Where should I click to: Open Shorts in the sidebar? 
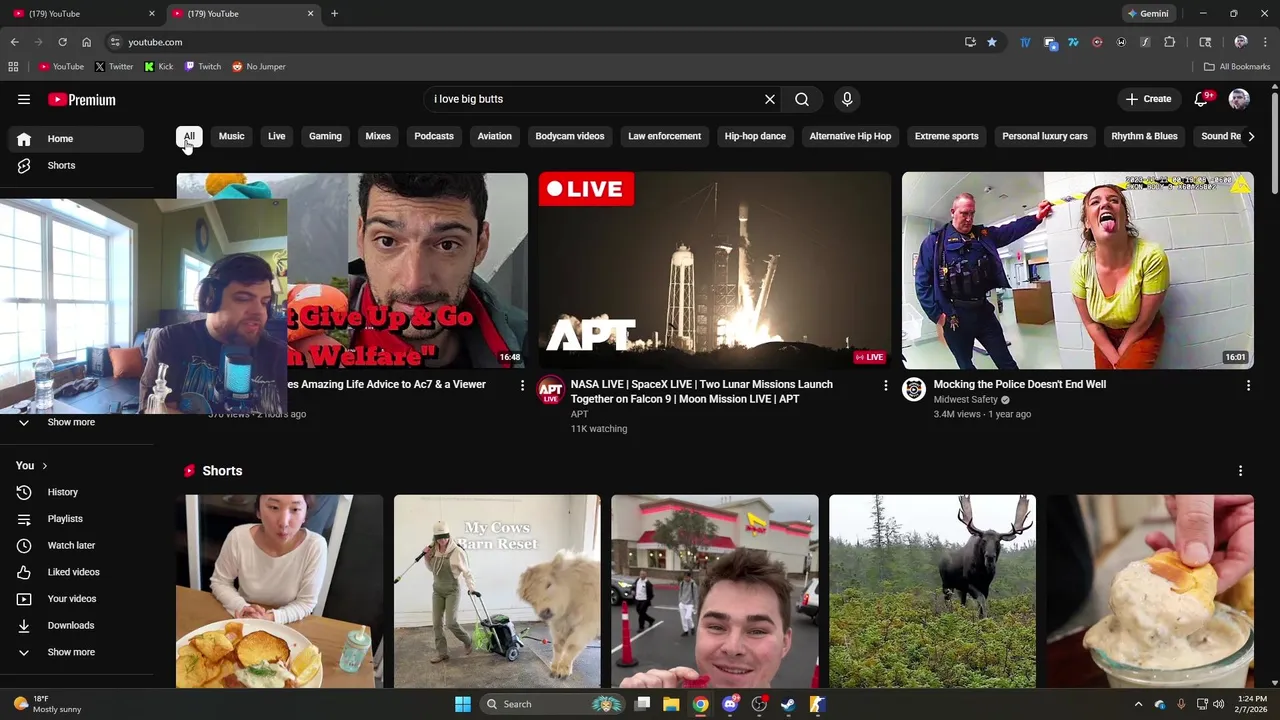pyautogui.click(x=78, y=165)
